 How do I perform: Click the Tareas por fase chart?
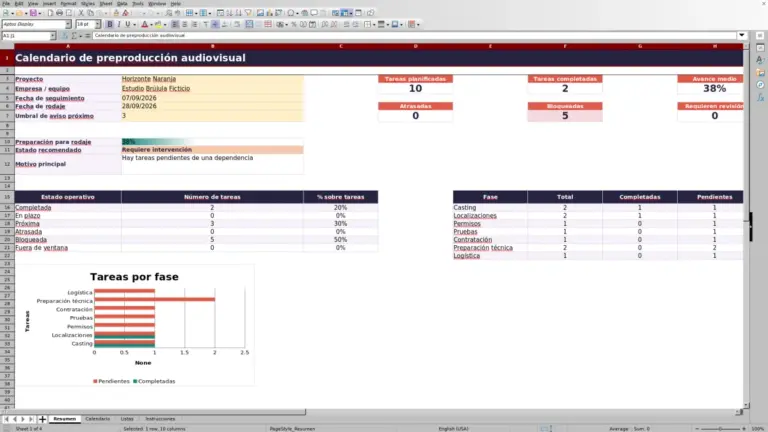135,325
